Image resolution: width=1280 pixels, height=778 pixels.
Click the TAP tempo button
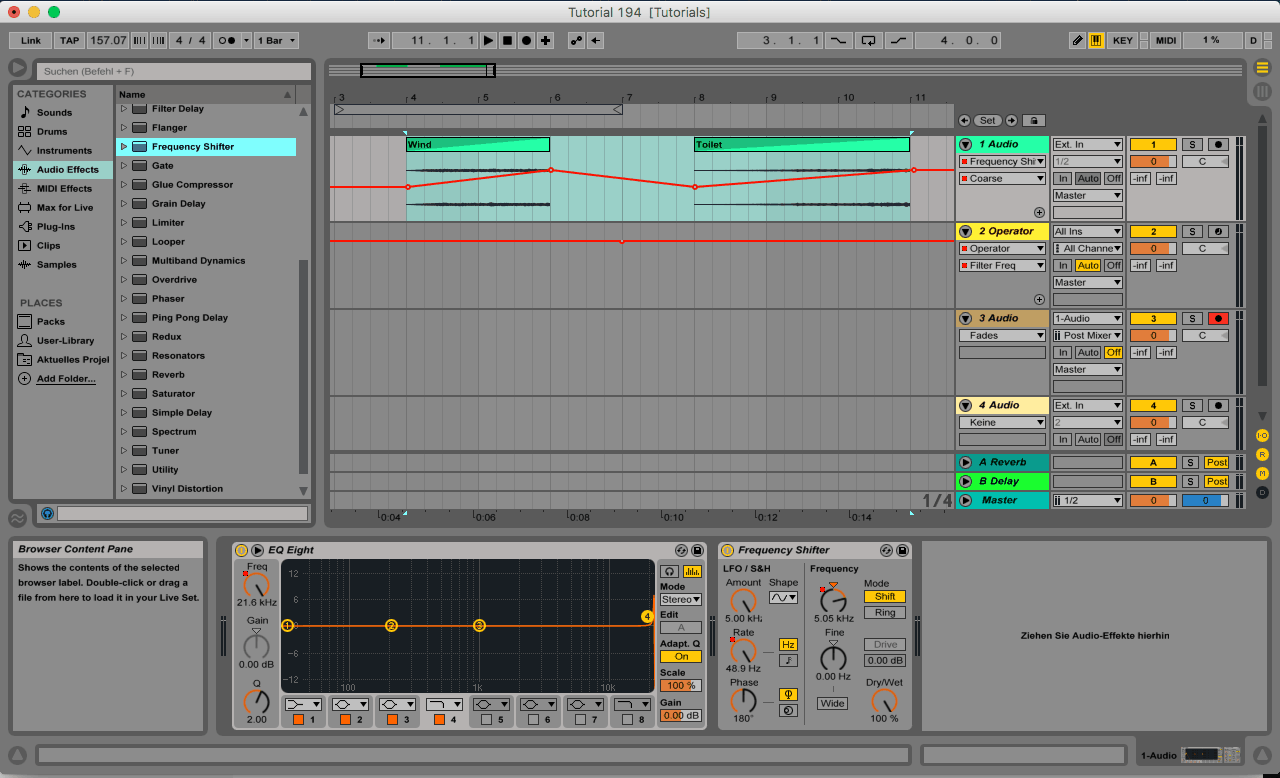[69, 41]
